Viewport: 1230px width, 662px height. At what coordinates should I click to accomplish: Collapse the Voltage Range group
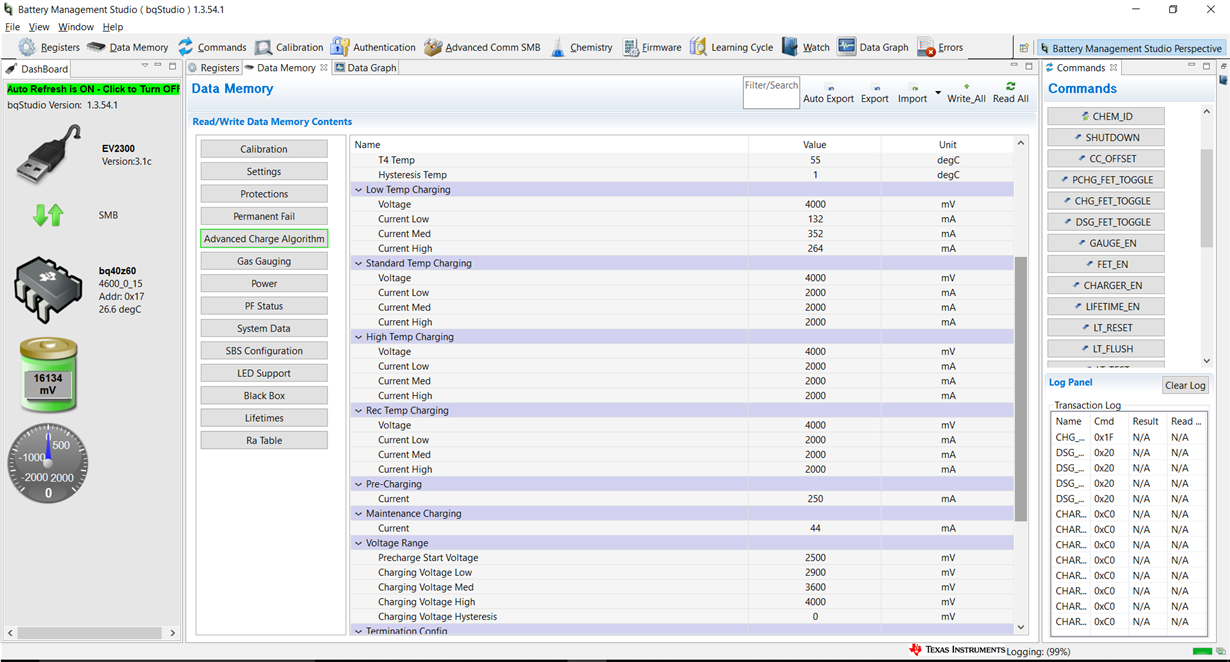358,543
